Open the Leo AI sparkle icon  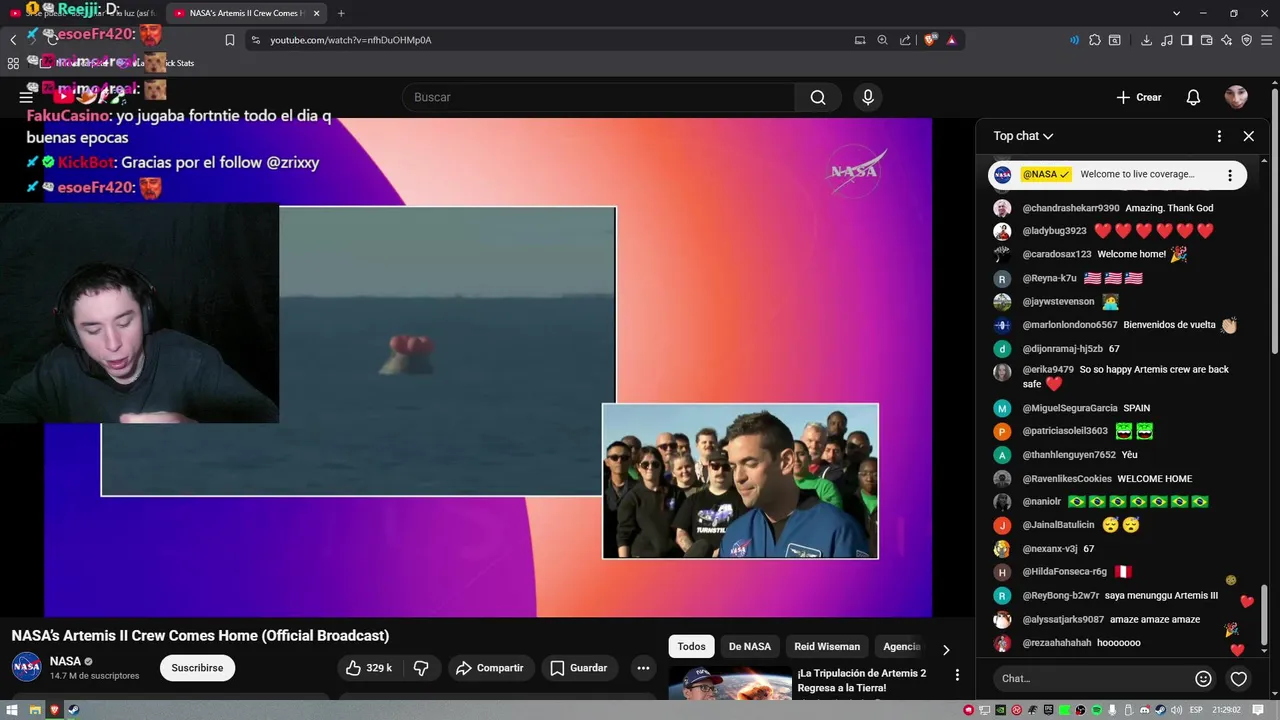pos(1226,40)
